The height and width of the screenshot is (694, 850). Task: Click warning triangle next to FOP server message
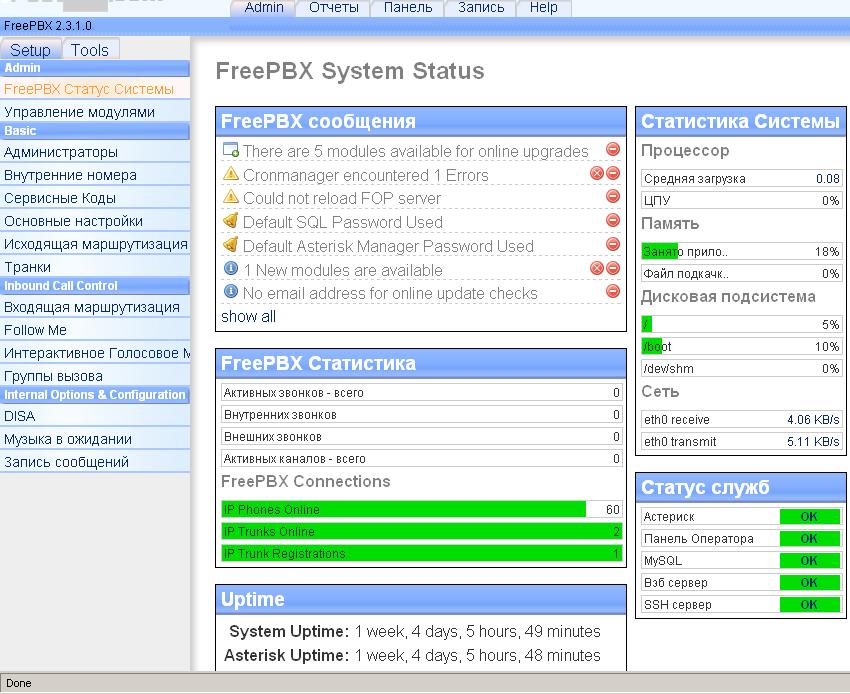pyautogui.click(x=231, y=197)
